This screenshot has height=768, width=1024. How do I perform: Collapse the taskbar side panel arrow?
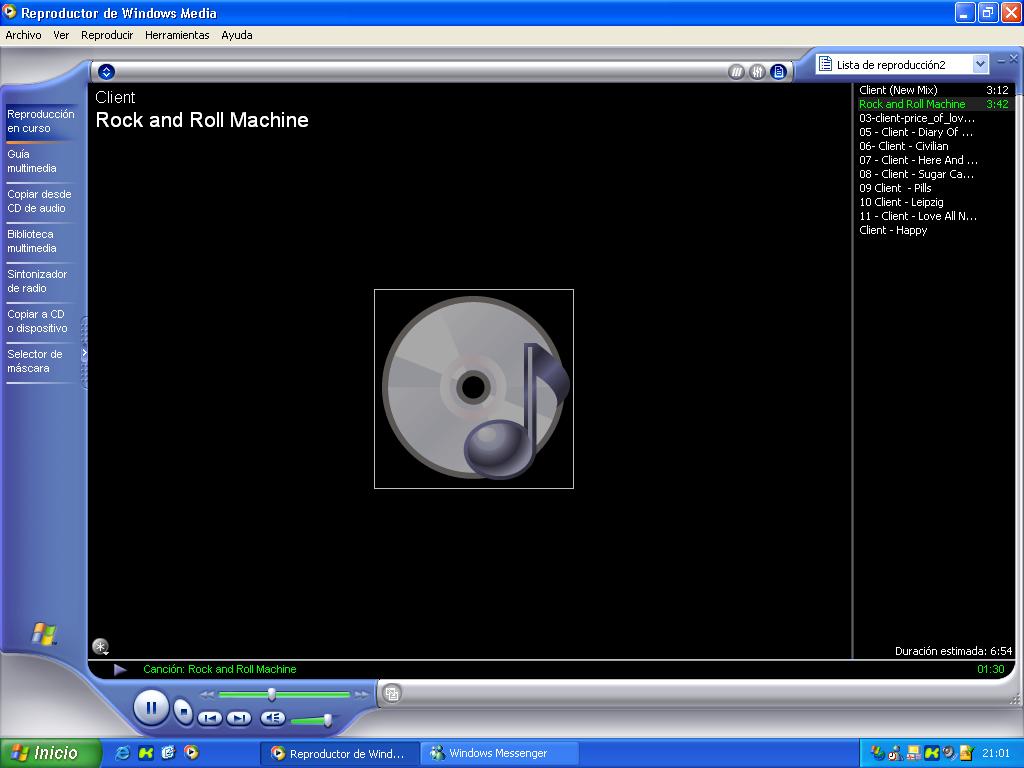84,353
